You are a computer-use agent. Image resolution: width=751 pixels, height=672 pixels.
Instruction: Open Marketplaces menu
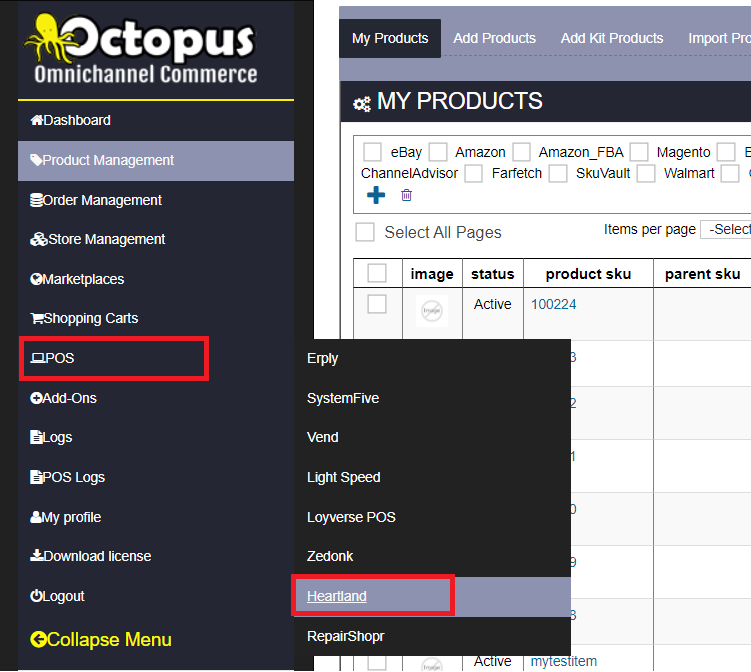click(x=156, y=279)
